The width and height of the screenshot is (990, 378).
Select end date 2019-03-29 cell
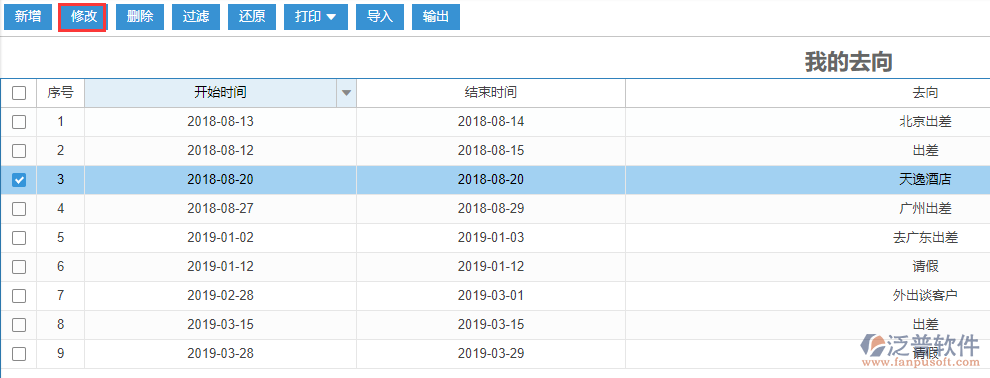click(491, 354)
